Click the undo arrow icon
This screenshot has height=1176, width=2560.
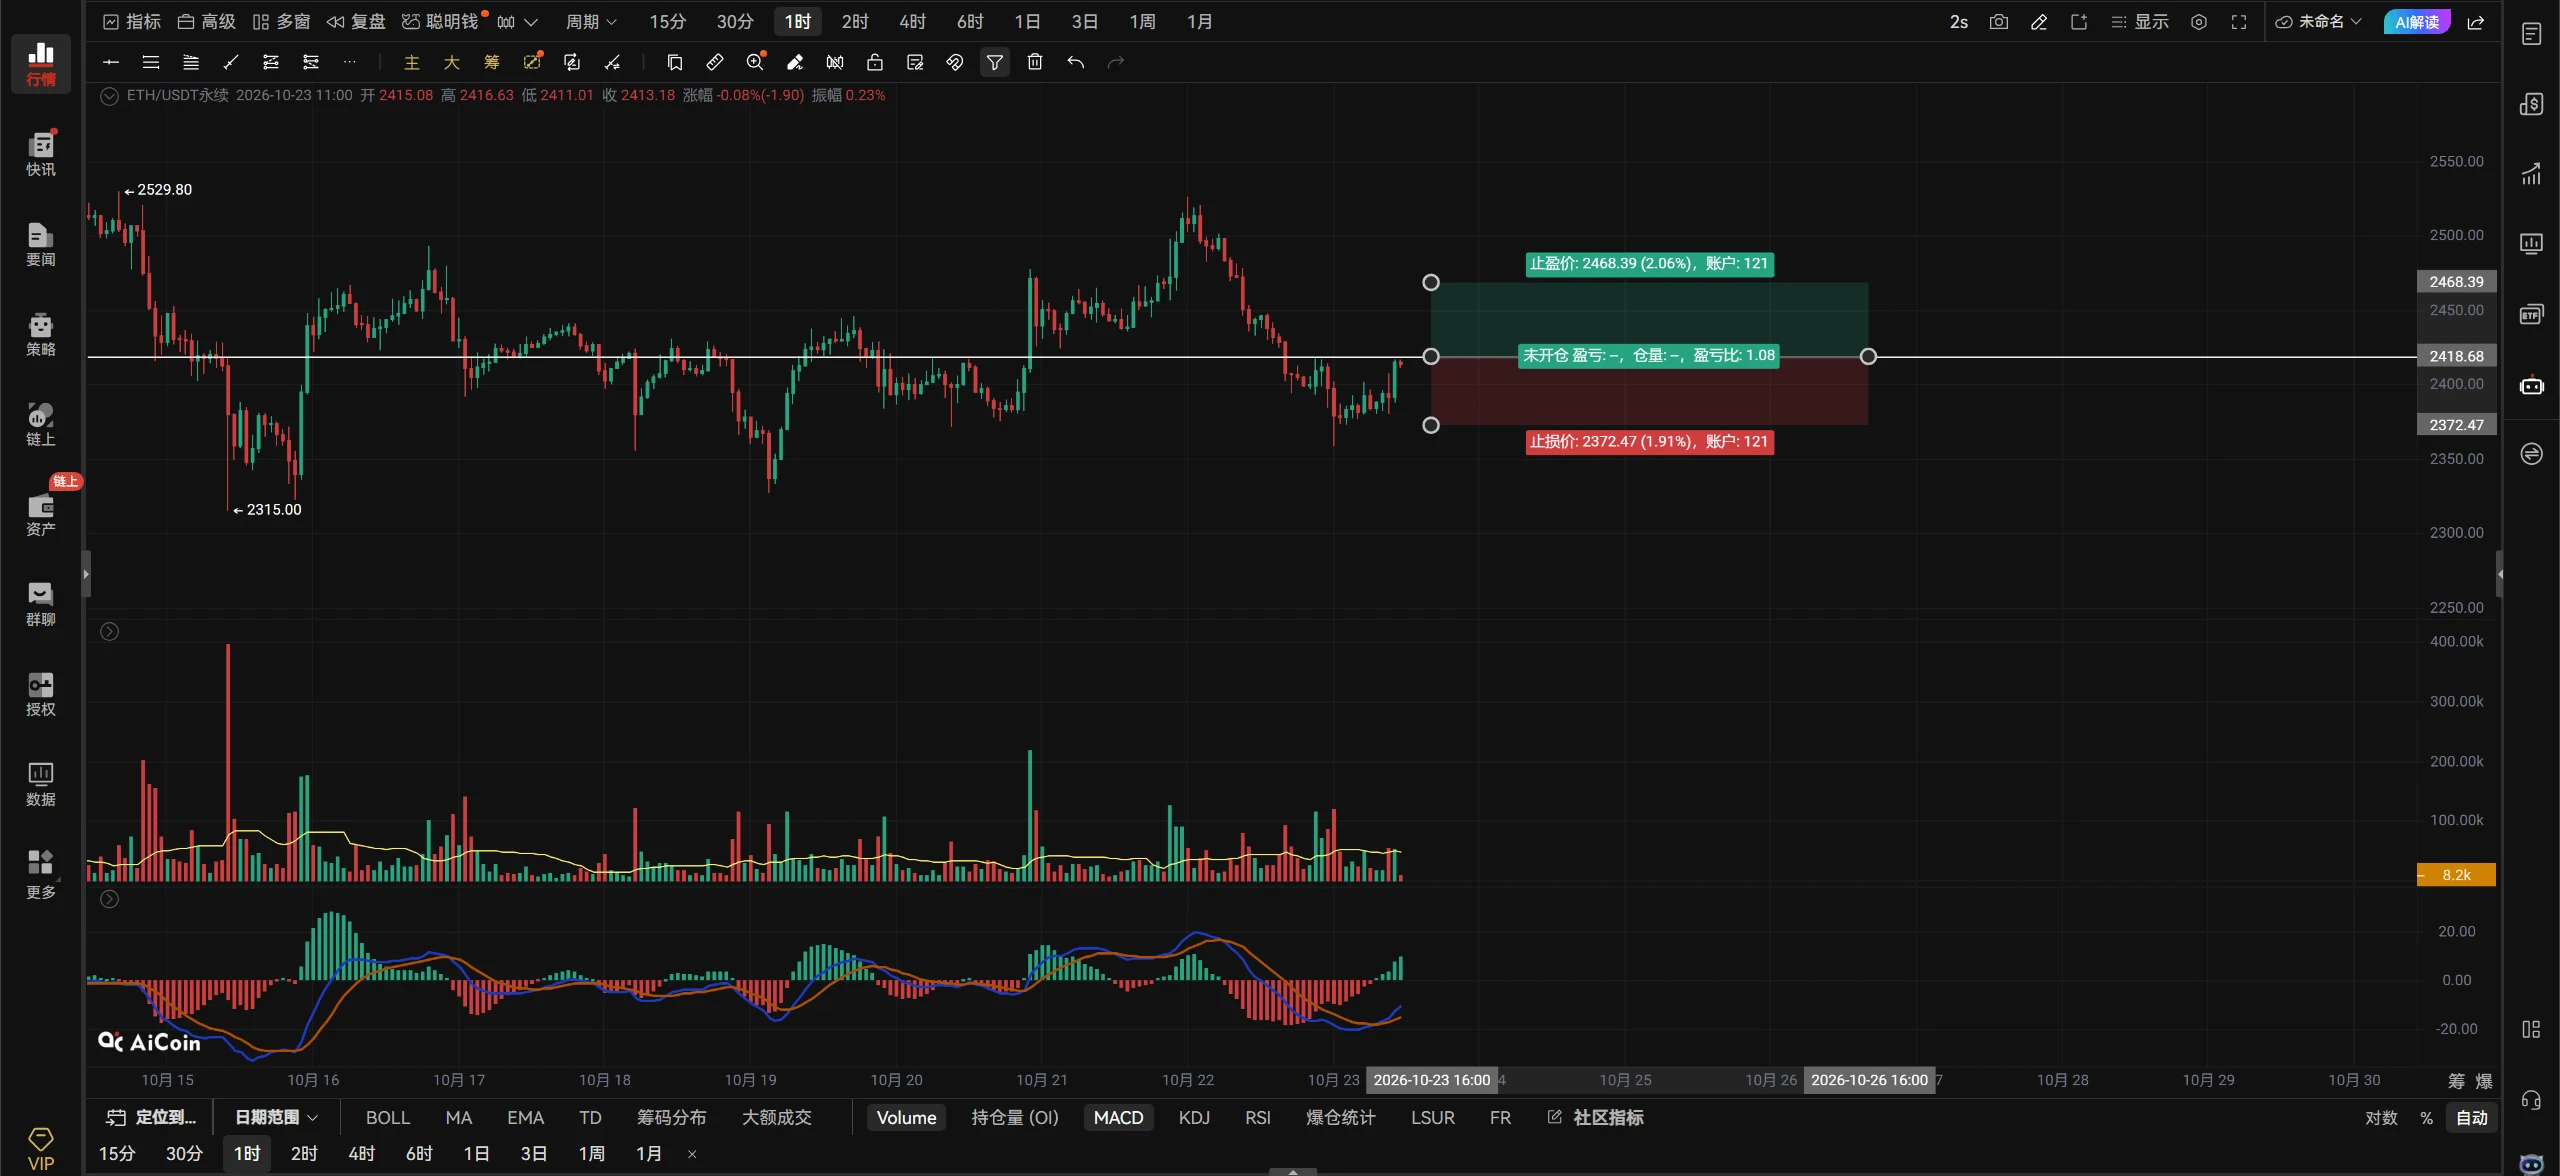(1075, 62)
